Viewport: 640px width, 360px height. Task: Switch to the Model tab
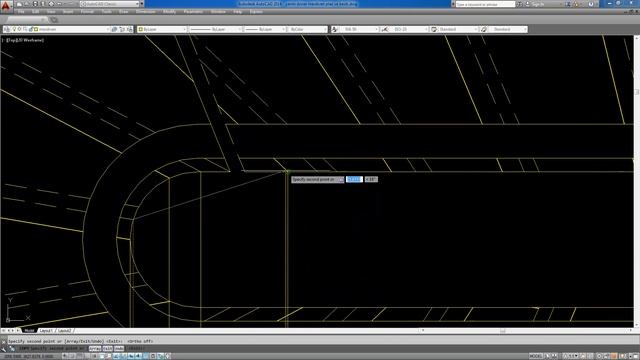click(x=29, y=331)
